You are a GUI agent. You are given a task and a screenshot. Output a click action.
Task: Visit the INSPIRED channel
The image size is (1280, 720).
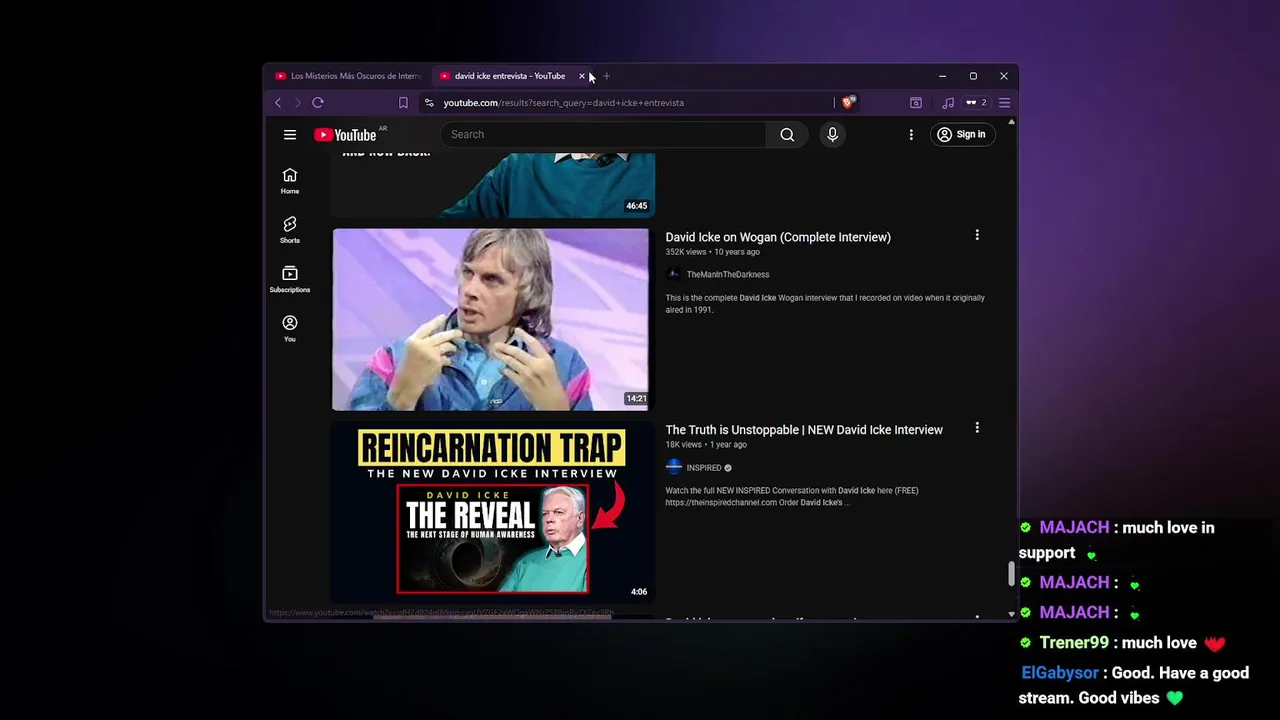tap(704, 468)
